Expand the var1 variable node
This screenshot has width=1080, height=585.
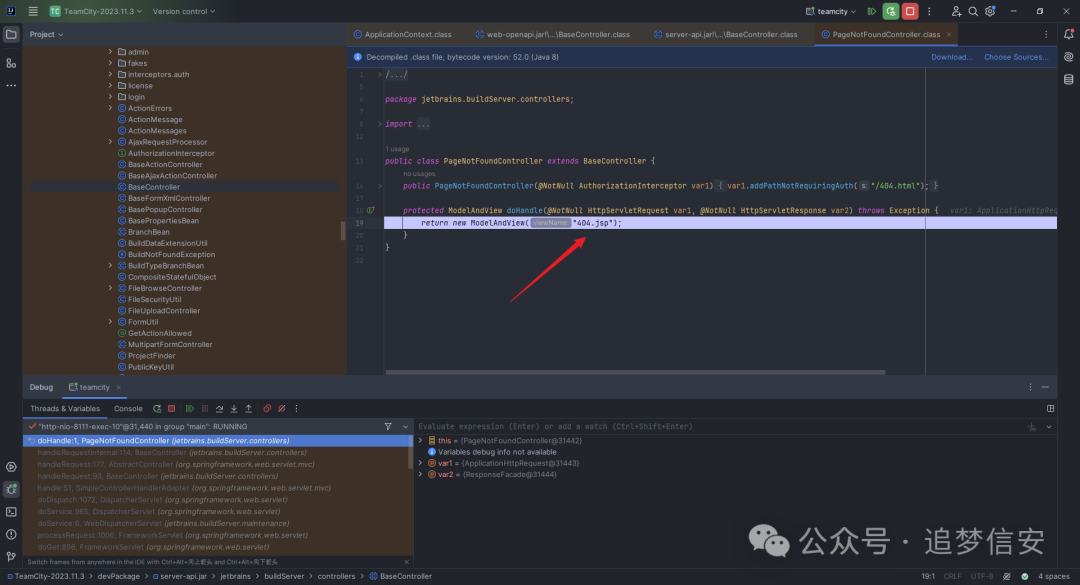[421, 463]
